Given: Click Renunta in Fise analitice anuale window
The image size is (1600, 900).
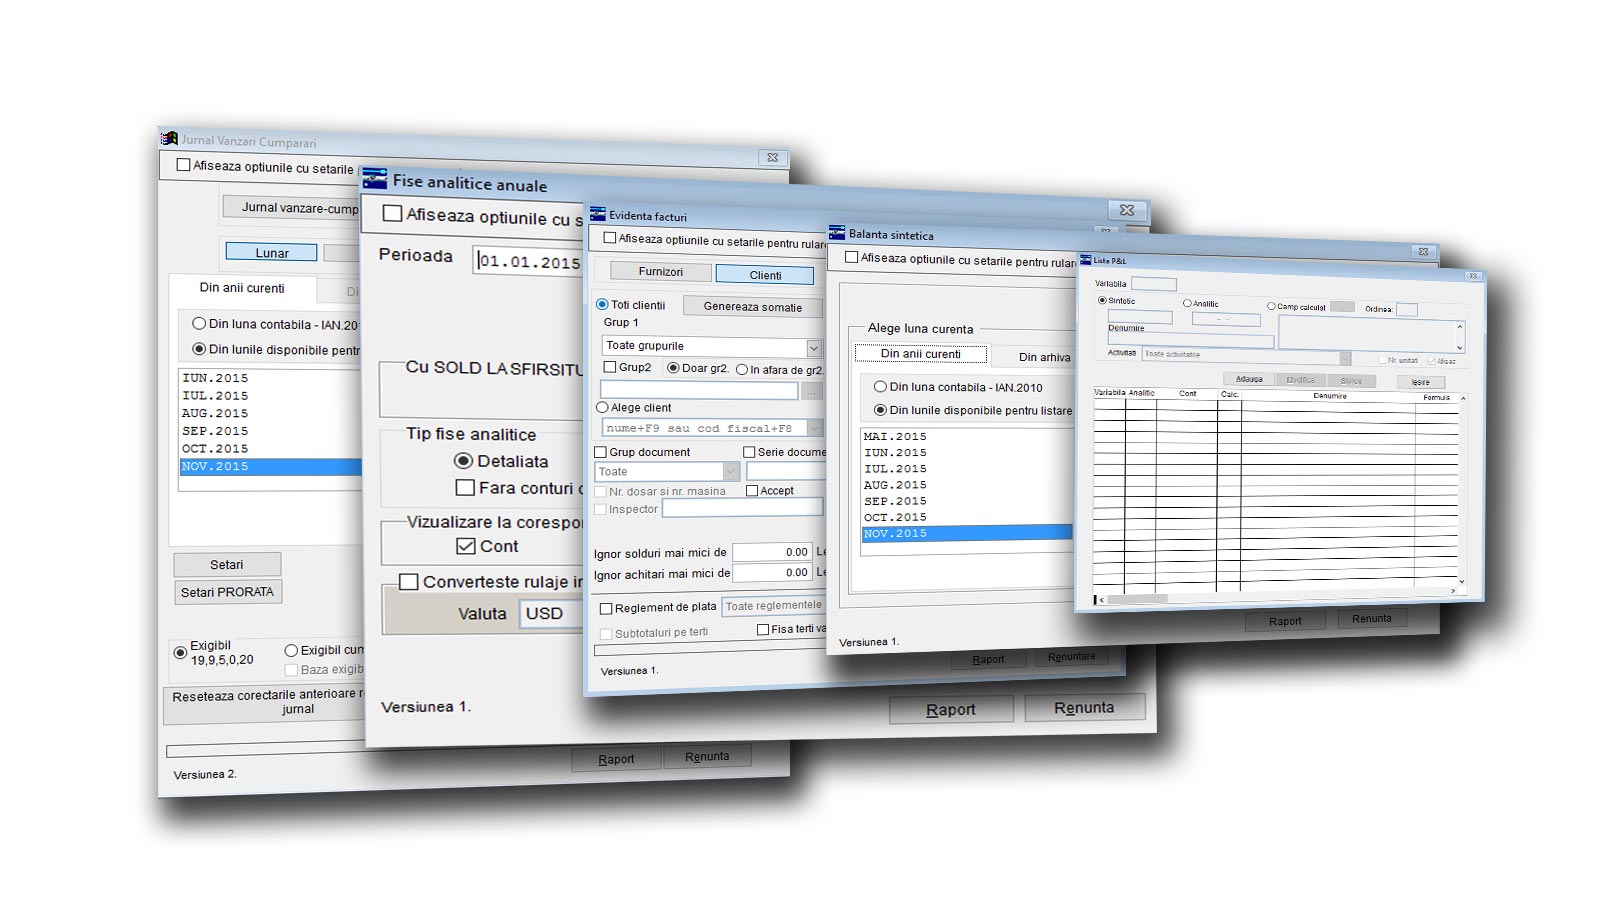Looking at the screenshot, I should coord(1083,707).
